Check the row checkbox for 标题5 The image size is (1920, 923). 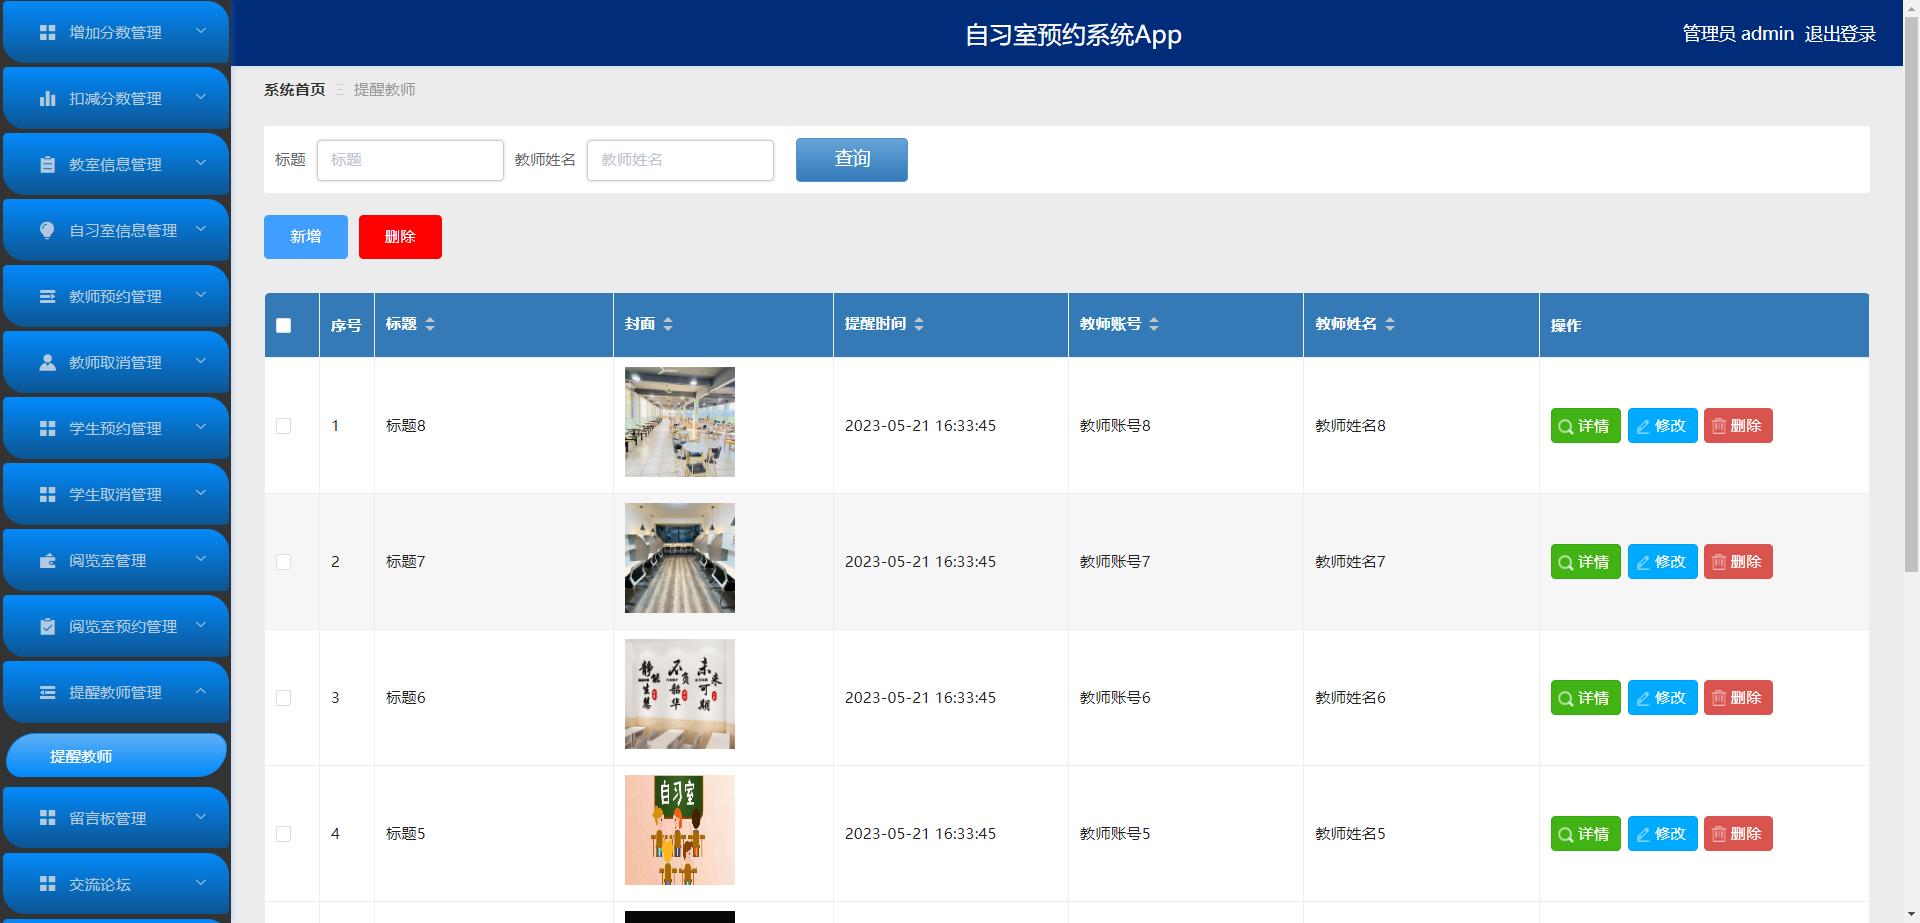[283, 833]
